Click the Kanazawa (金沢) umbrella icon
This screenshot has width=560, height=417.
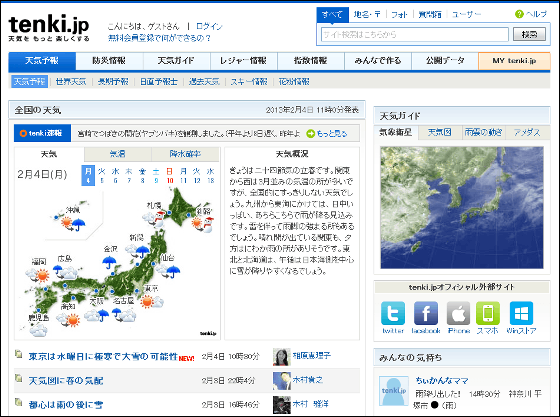tap(109, 262)
